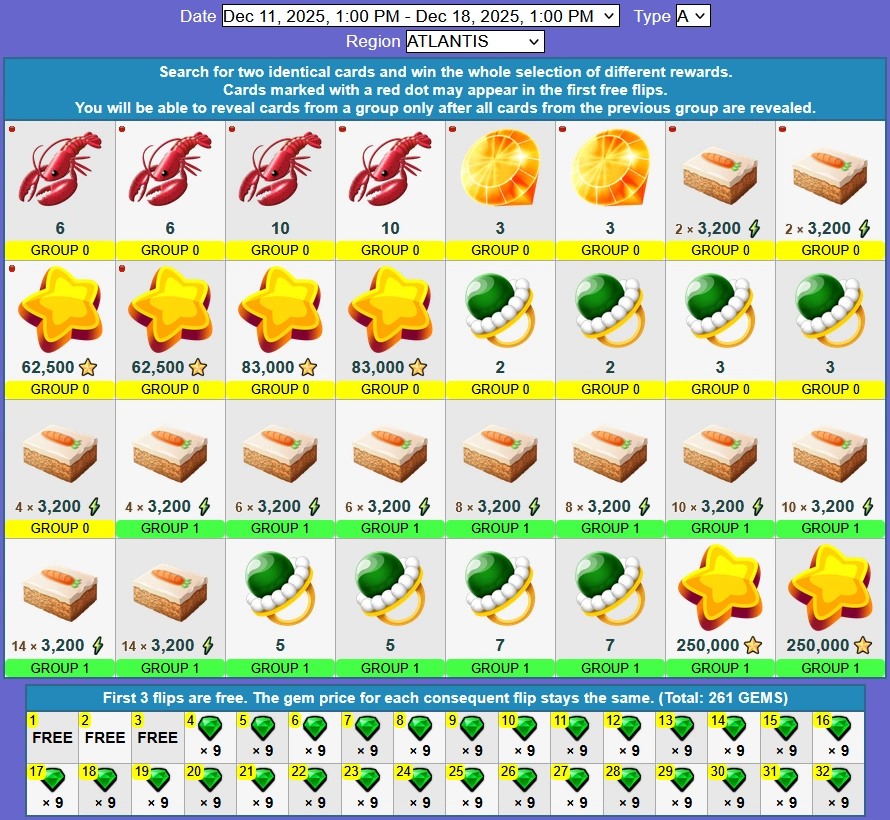Screen dimensions: 890x820
Task: Click the first green ring card valued 2
Action: pyautogui.click(x=500, y=330)
